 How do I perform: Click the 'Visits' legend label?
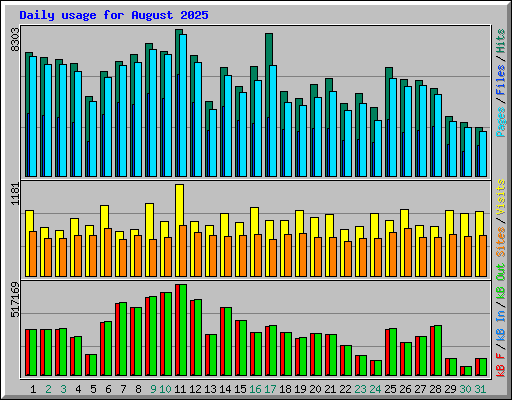click(500, 198)
